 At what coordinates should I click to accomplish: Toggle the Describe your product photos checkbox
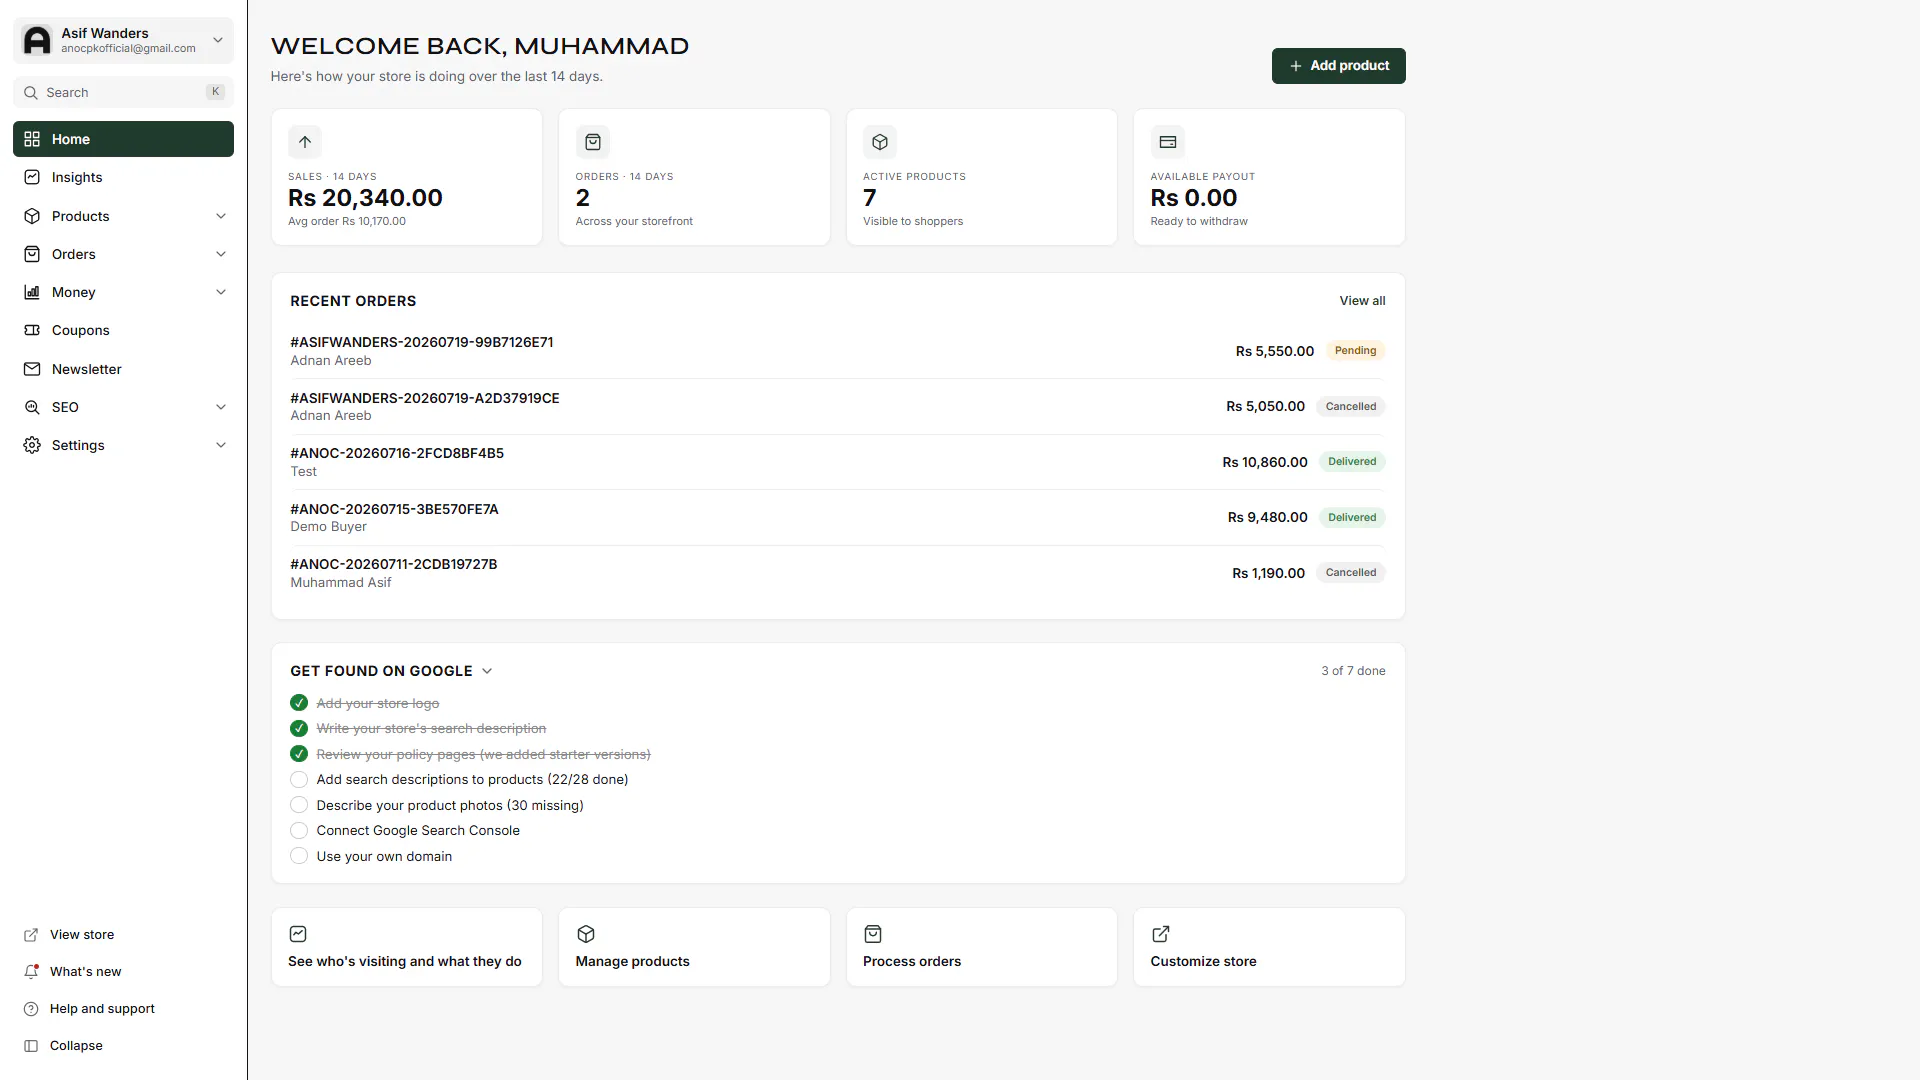(x=299, y=805)
